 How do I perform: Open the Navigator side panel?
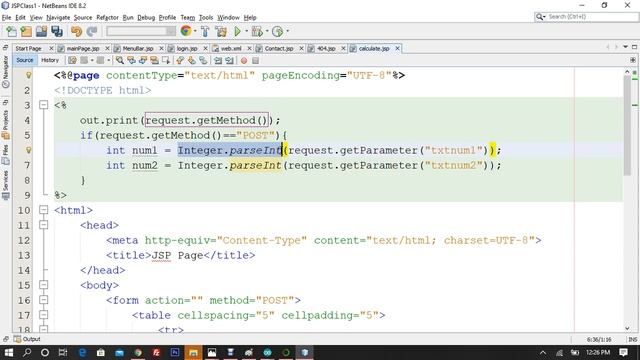coord(5,72)
